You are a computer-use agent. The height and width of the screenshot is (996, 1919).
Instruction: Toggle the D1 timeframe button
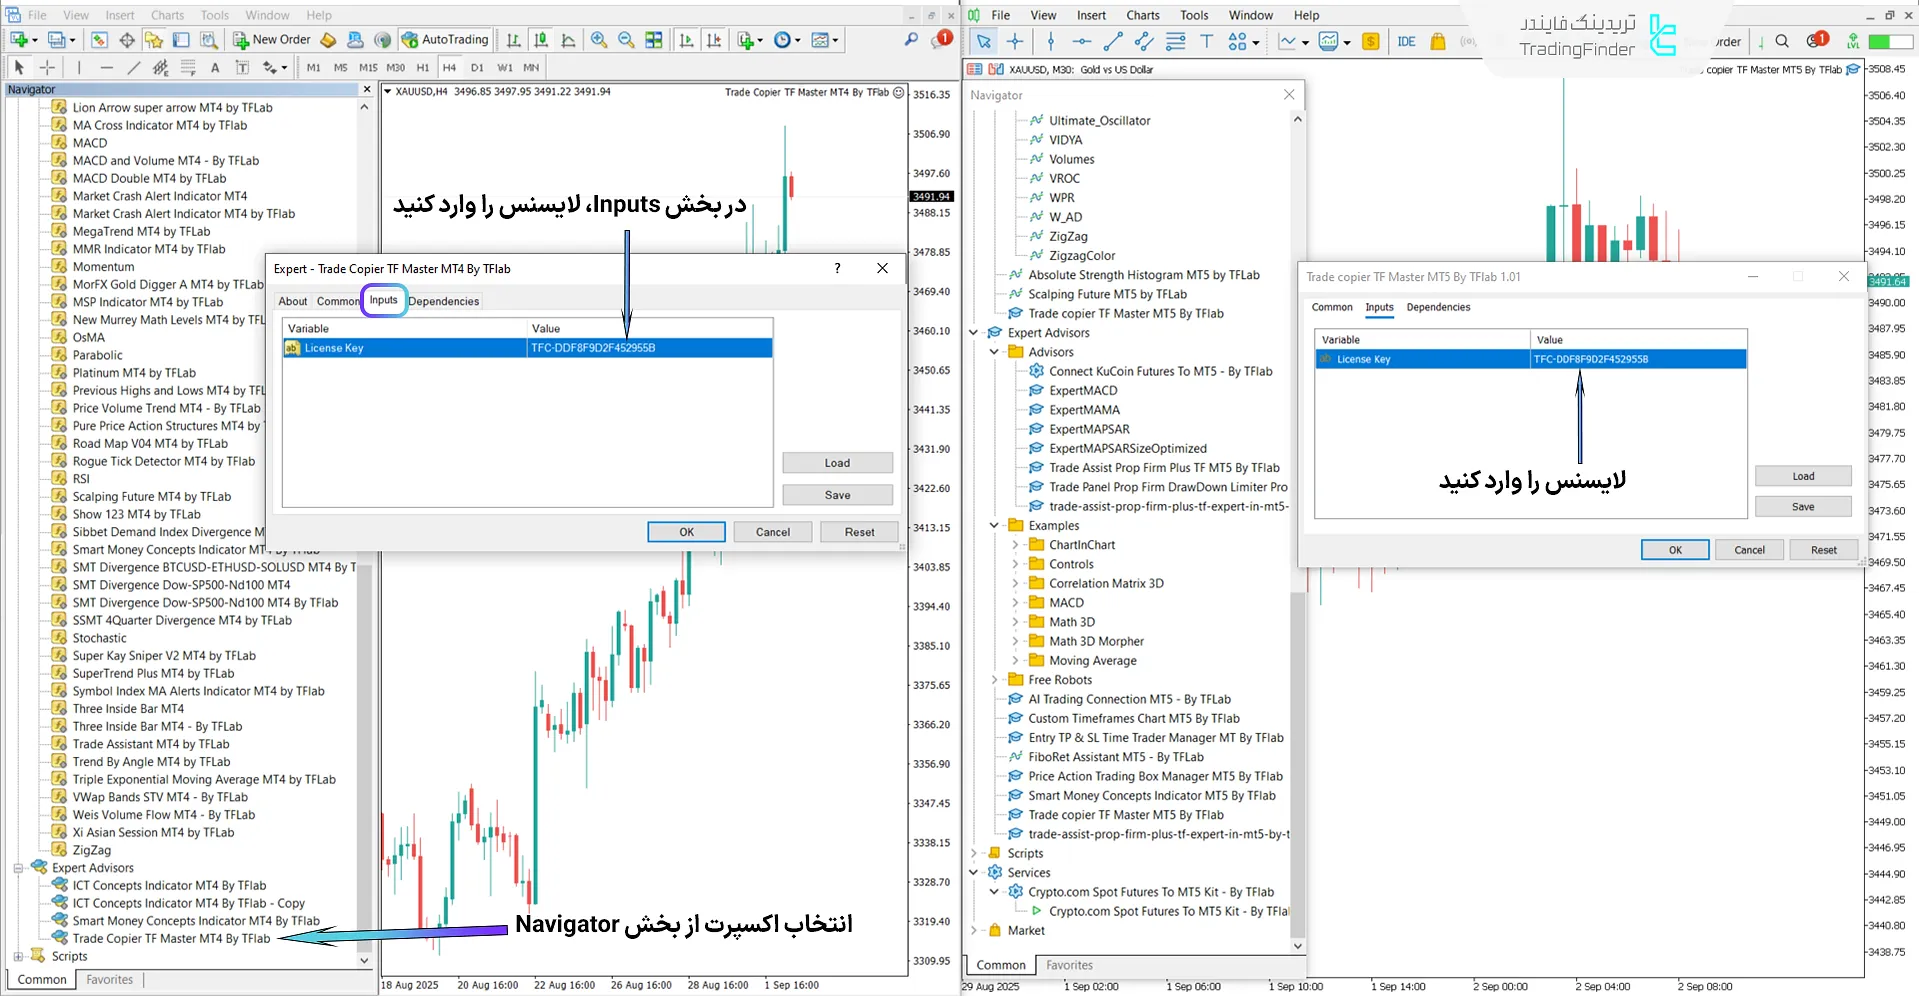click(477, 68)
